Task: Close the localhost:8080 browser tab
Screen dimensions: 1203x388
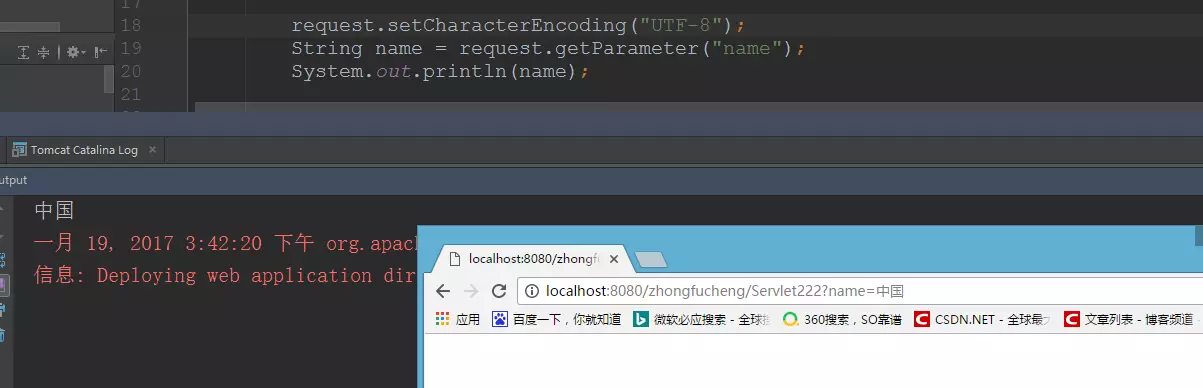Action: 614,259
